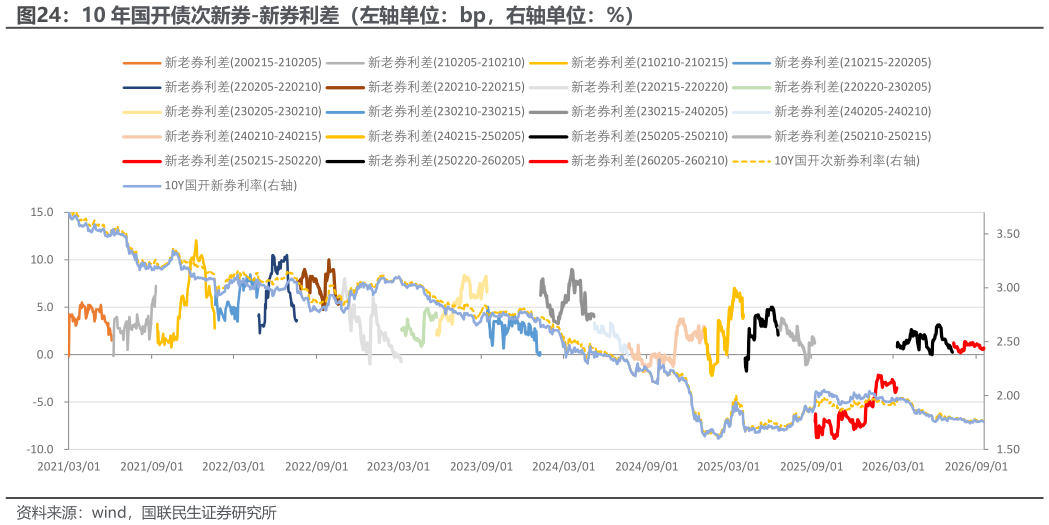Click x-axis date 2023/03/01
Viewport: 1049px width, 525px height.
pos(398,467)
